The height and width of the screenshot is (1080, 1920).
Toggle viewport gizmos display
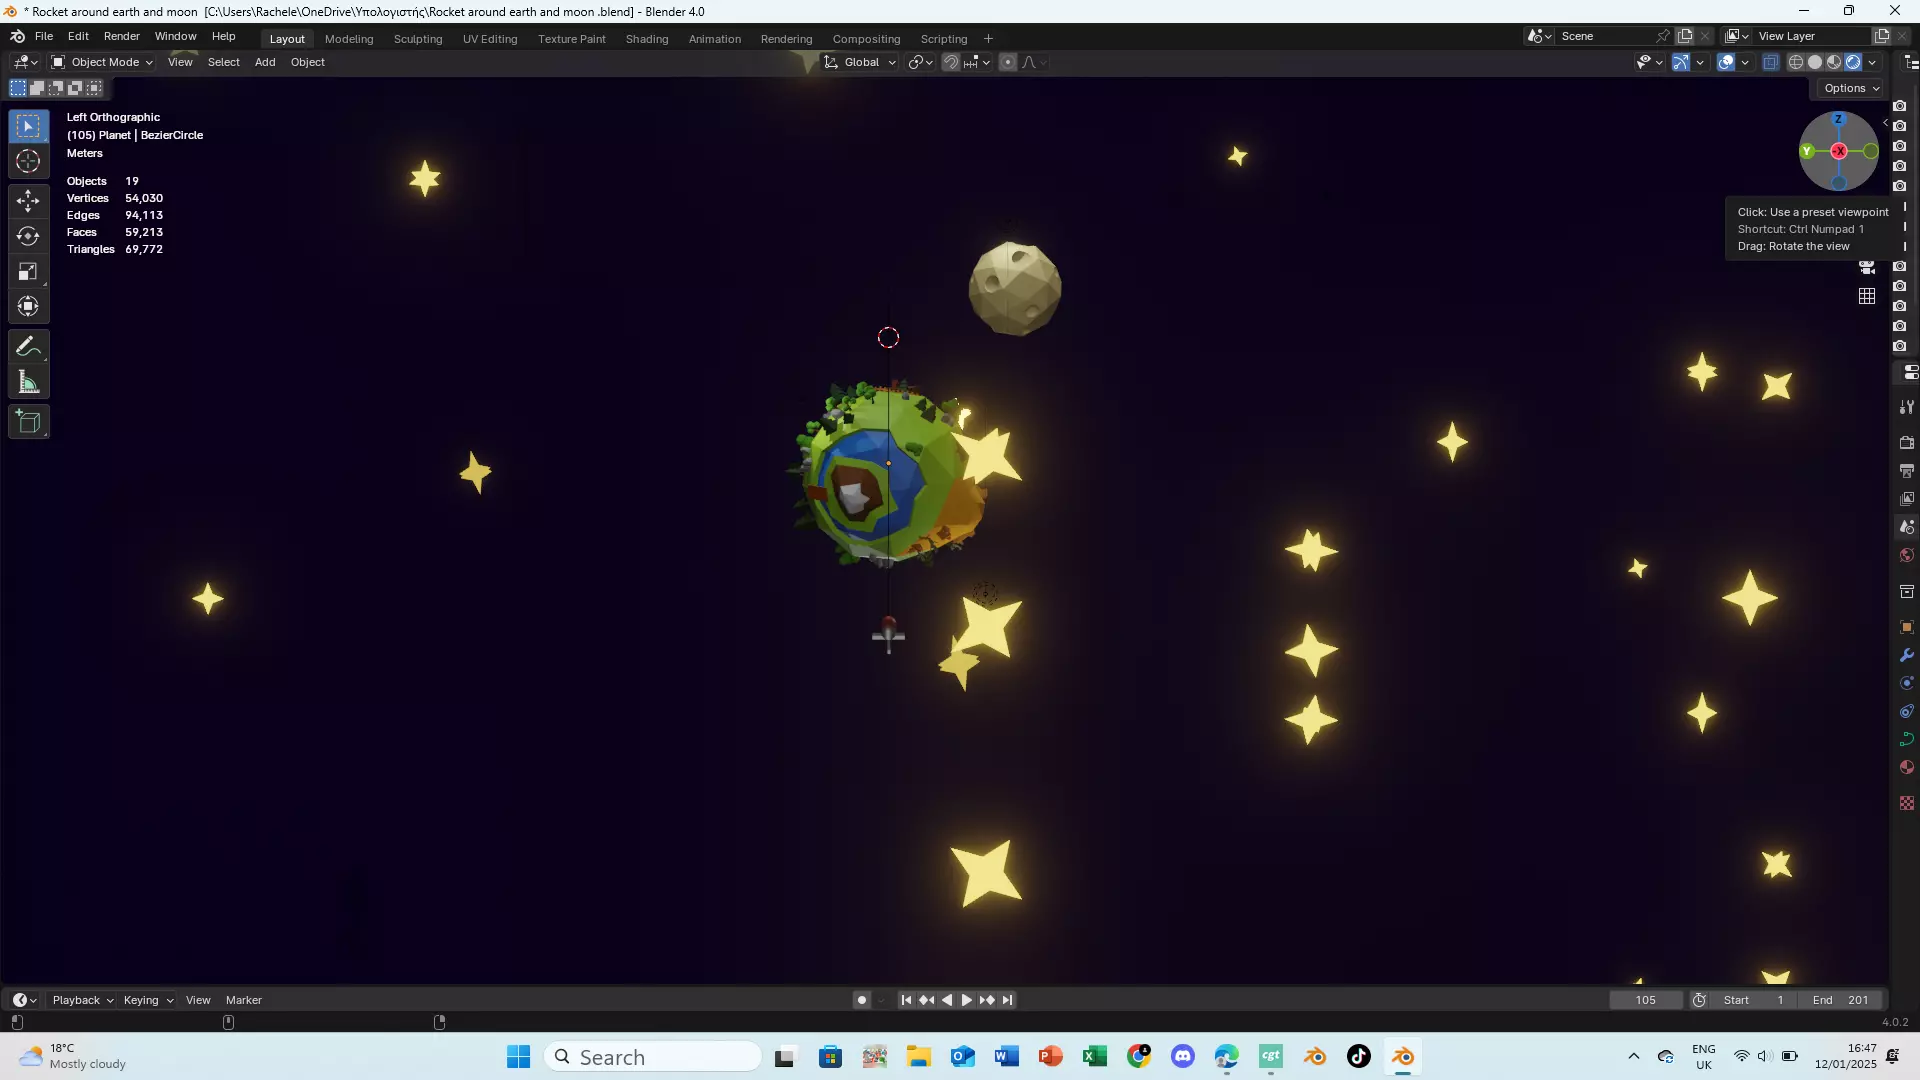pos(1681,62)
